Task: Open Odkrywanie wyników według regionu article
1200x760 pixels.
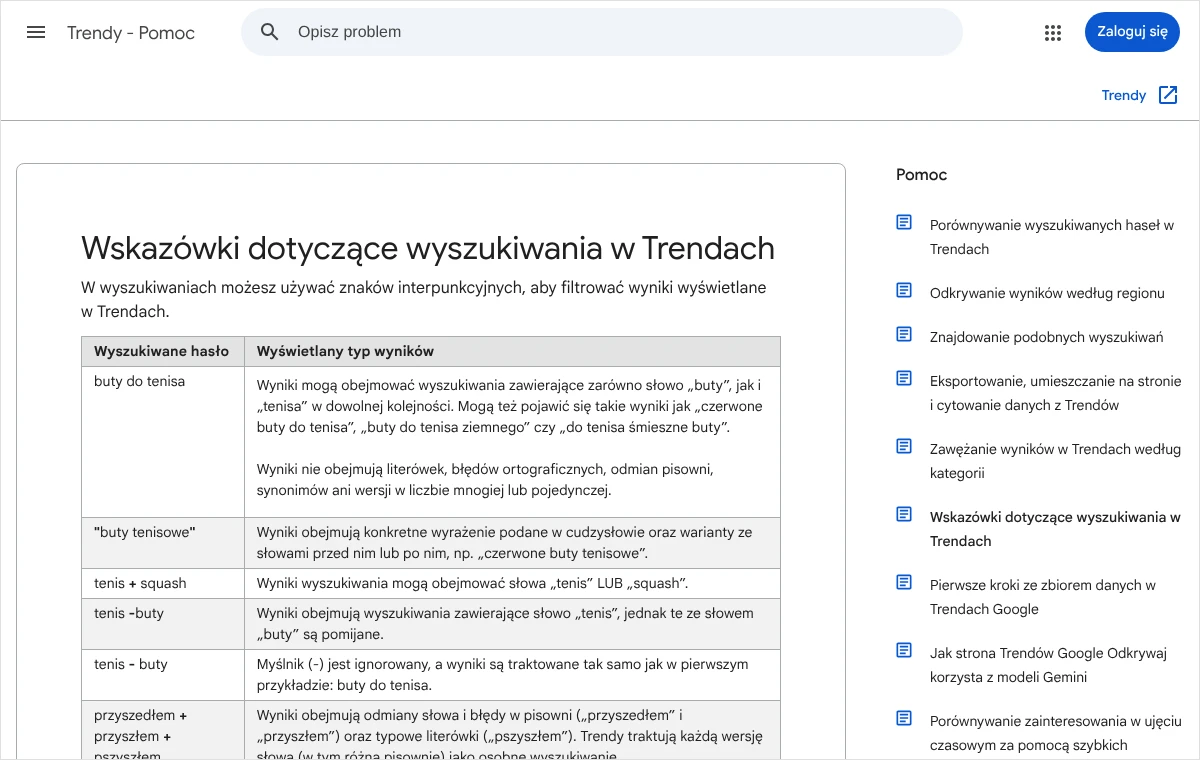Action: [x=1047, y=293]
